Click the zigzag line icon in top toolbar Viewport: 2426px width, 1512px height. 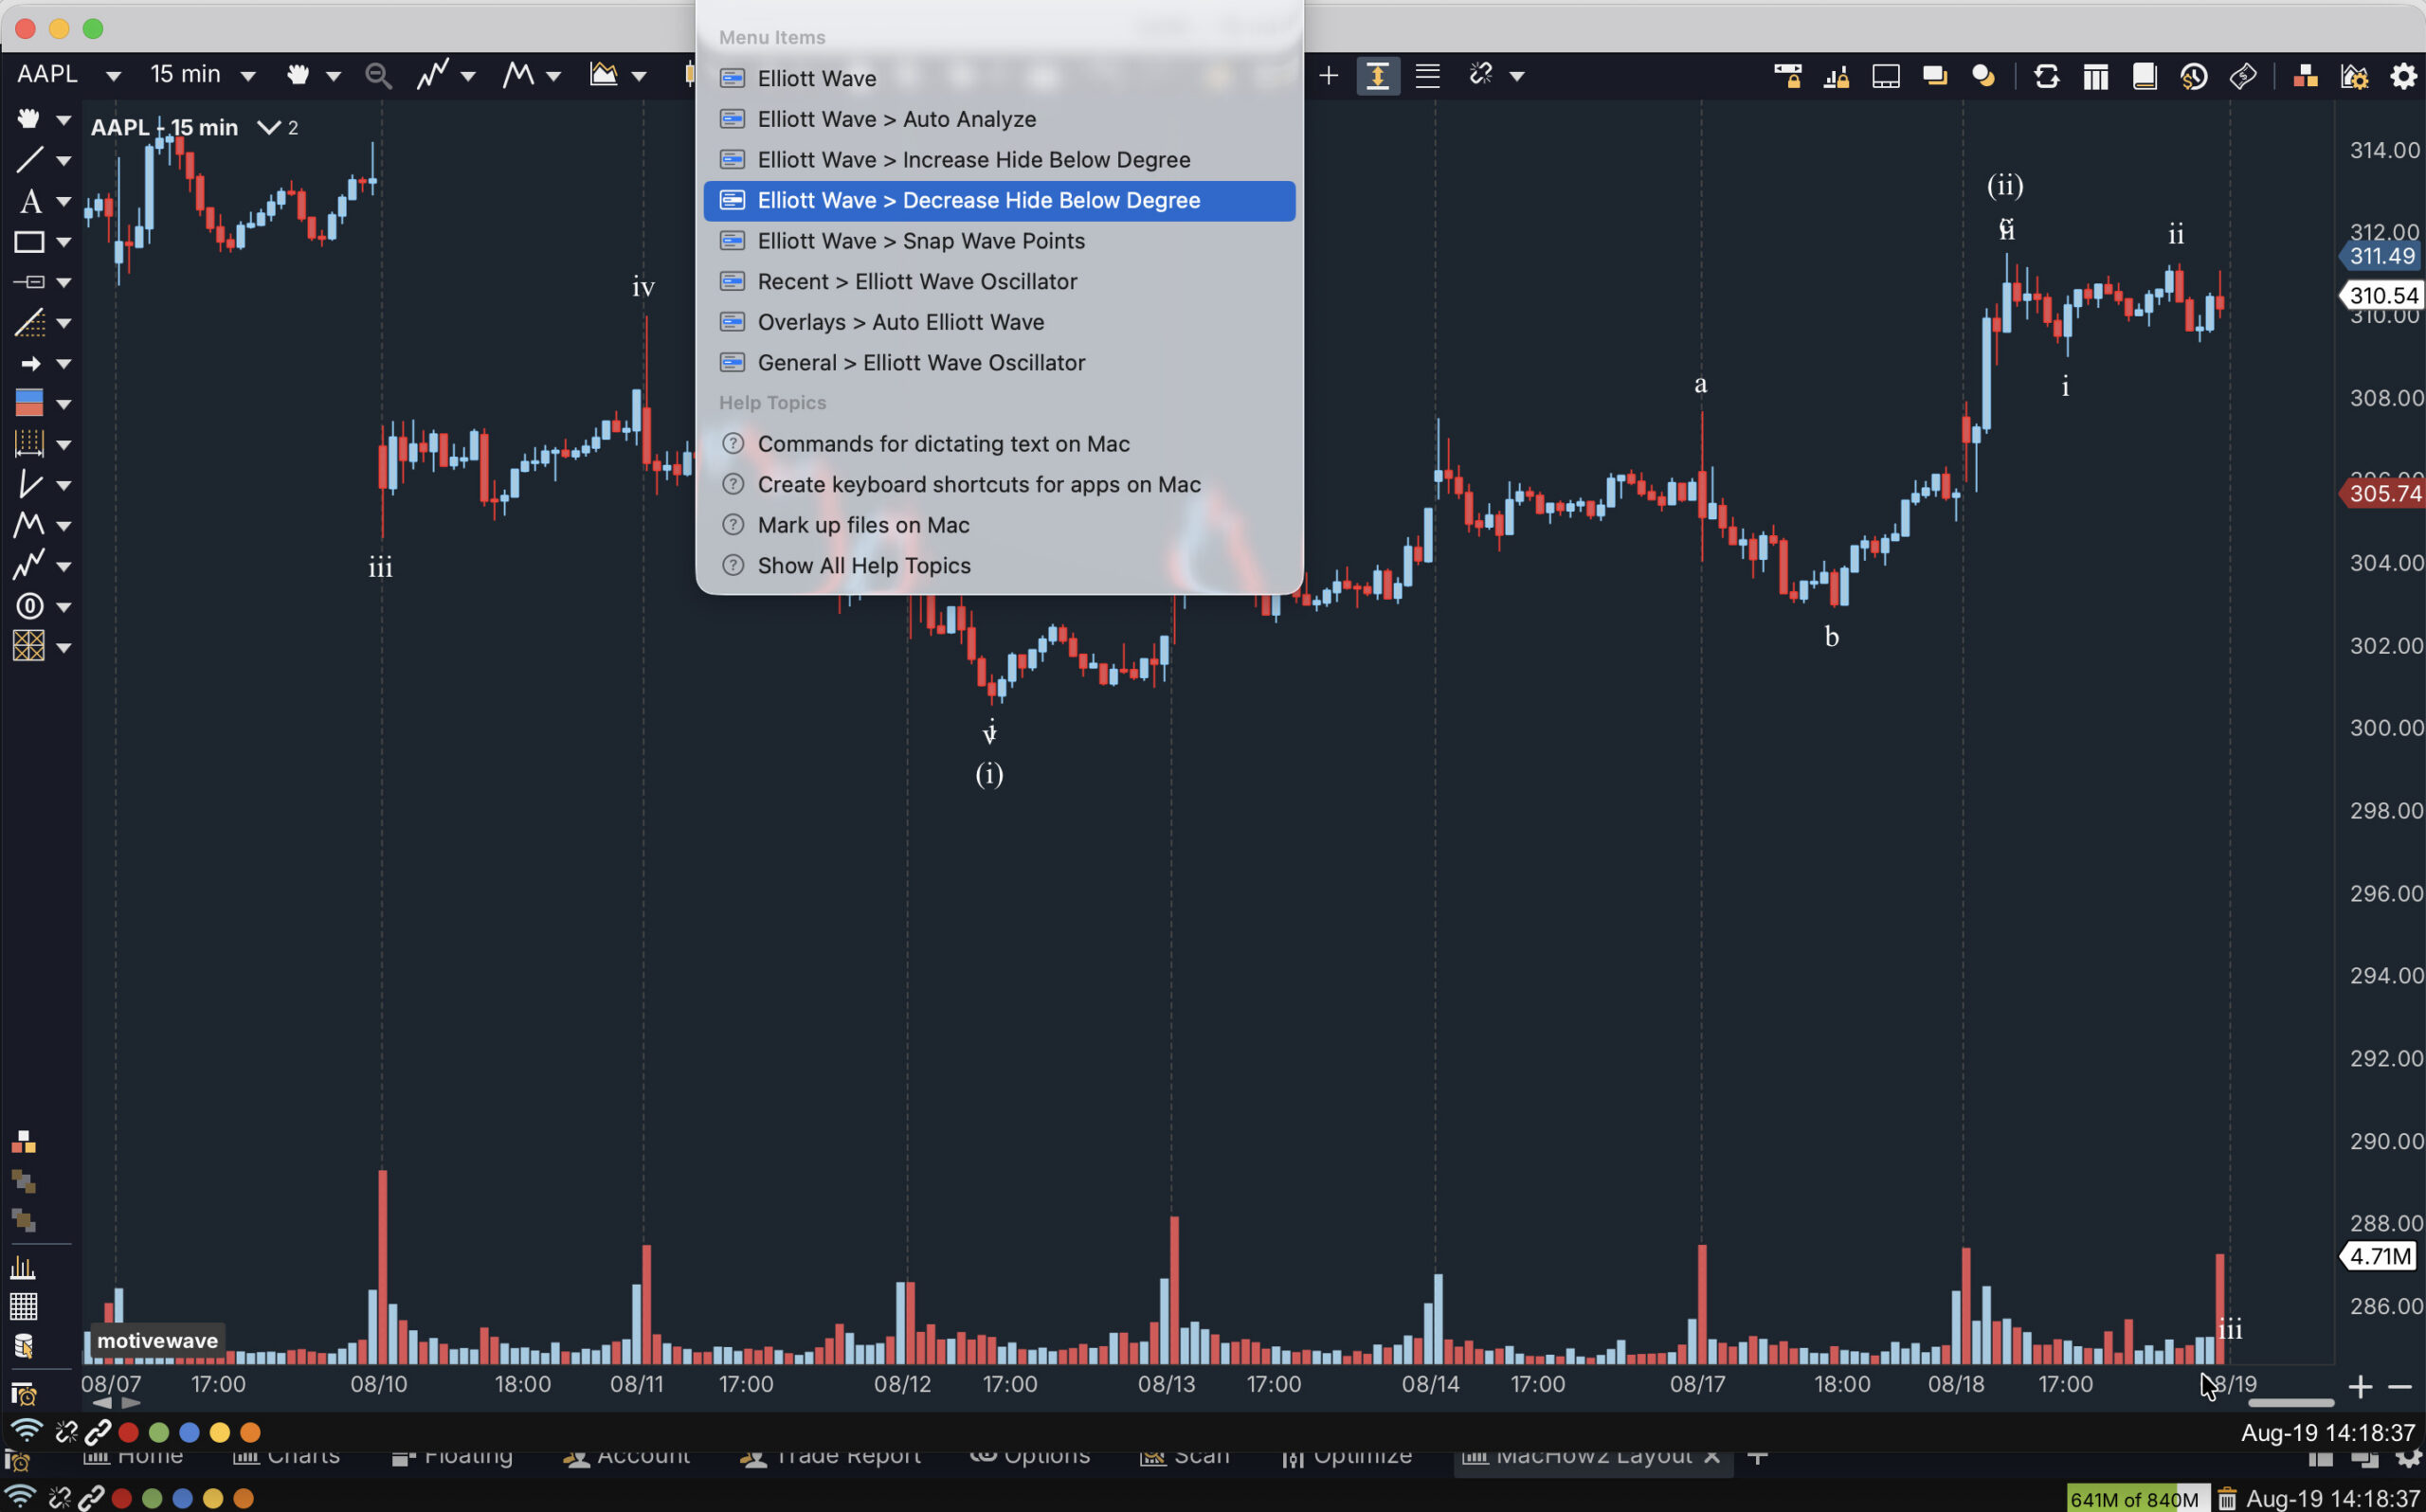pos(433,74)
